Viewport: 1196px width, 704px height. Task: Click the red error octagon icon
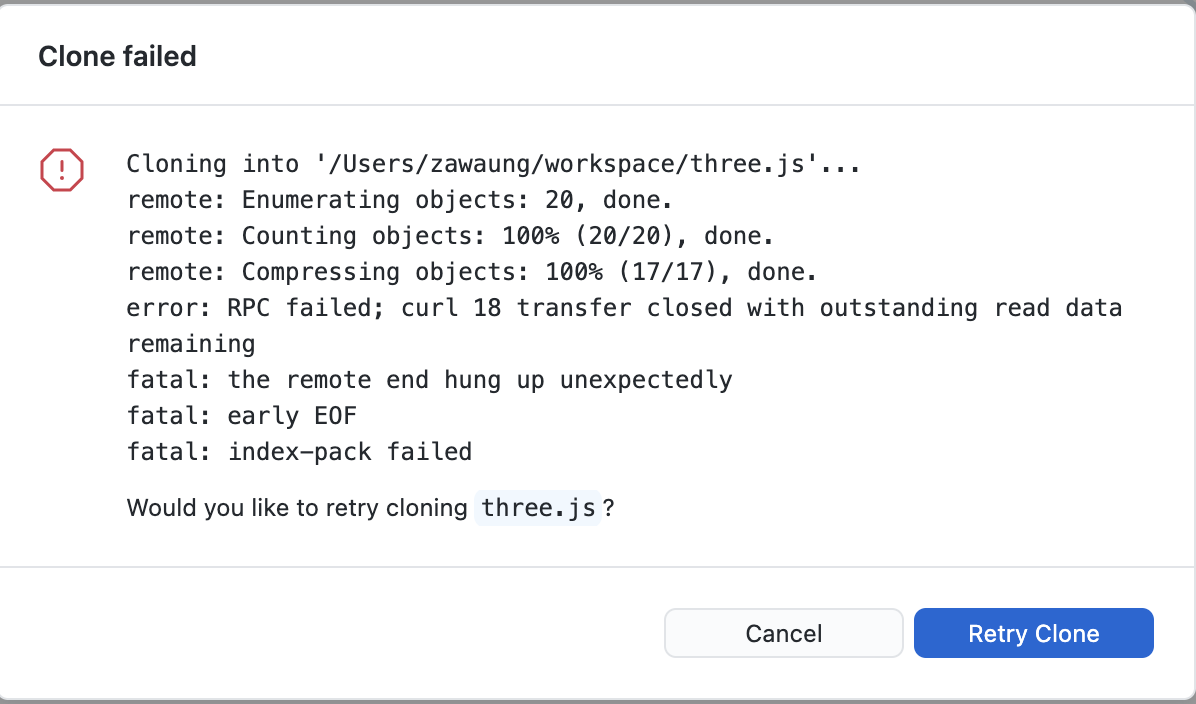61,170
